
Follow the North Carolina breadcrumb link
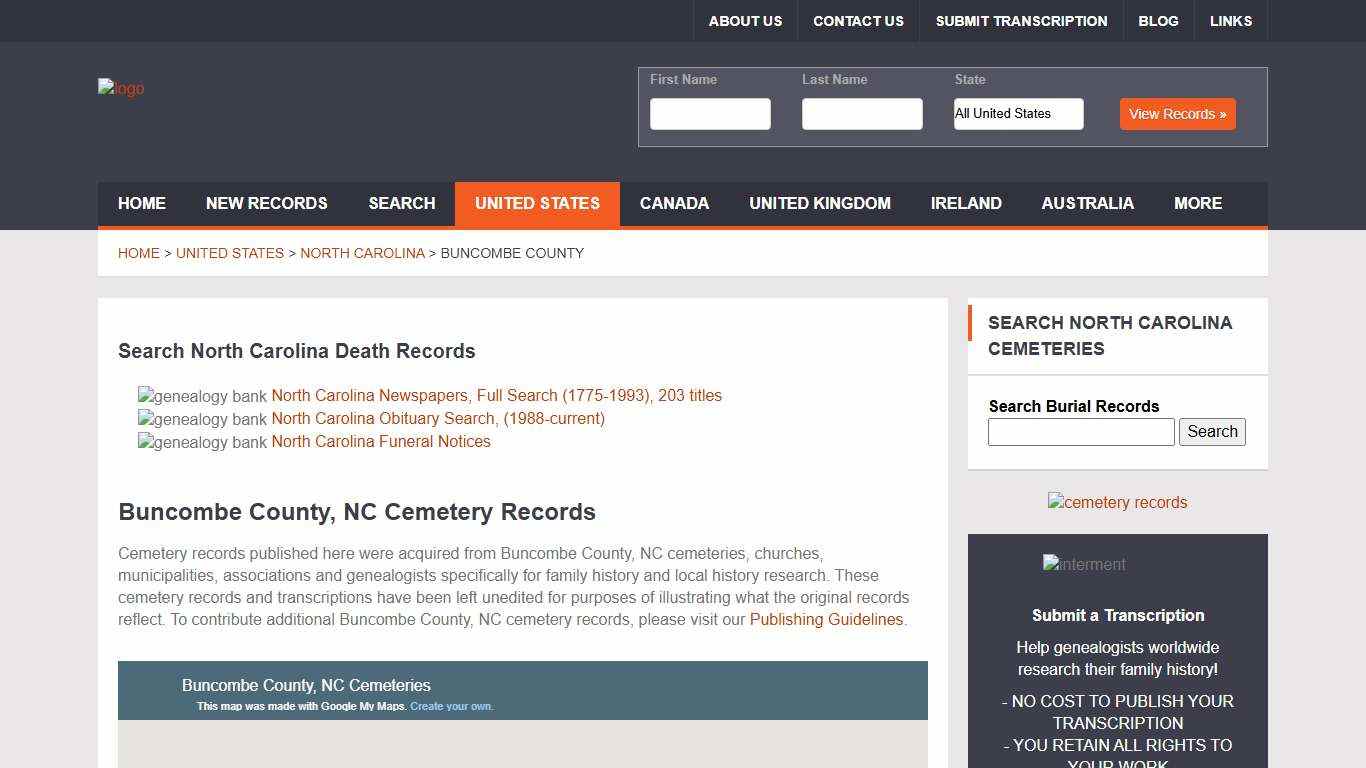(362, 253)
